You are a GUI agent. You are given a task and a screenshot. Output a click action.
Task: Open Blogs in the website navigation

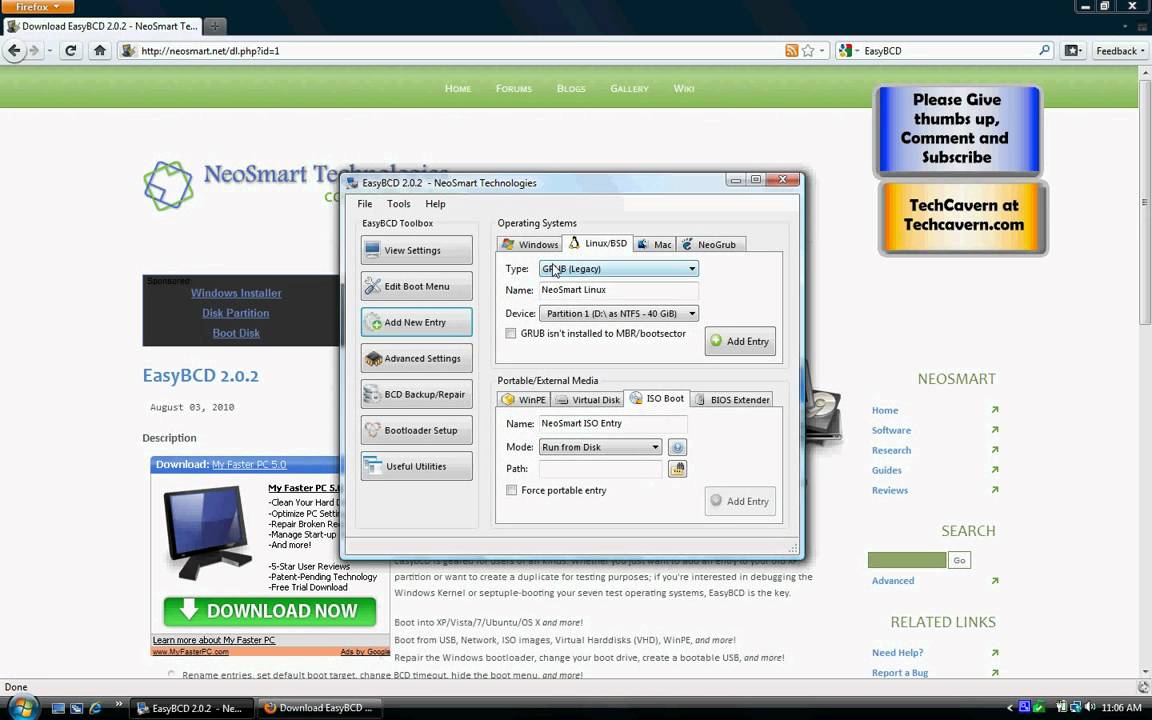click(571, 88)
